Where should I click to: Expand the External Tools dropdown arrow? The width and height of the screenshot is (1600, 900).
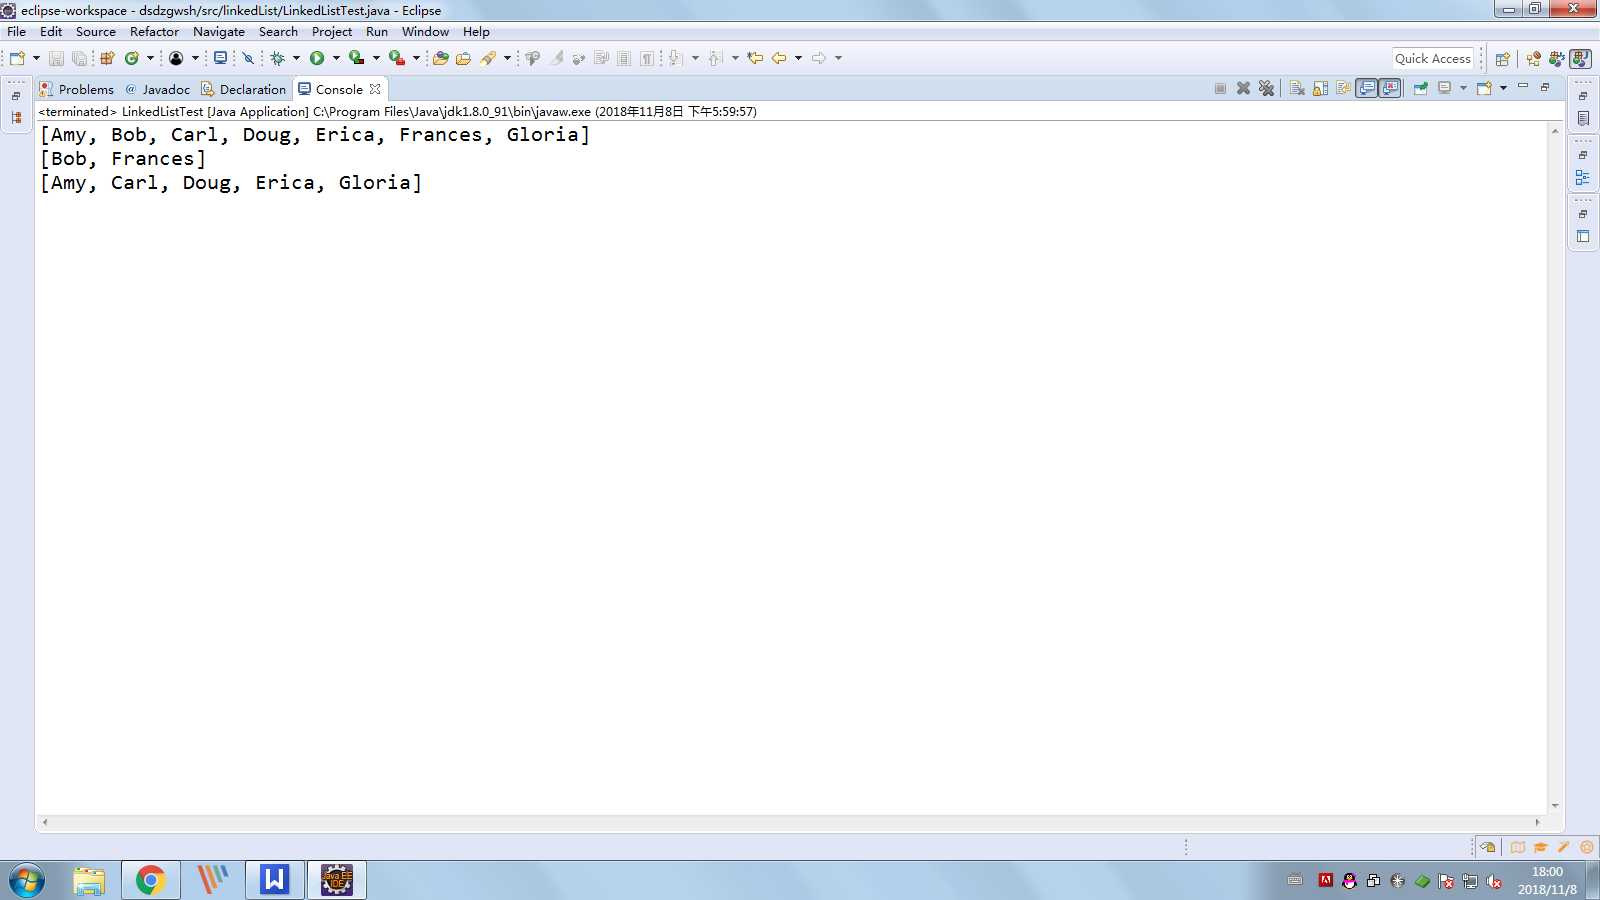(x=416, y=58)
